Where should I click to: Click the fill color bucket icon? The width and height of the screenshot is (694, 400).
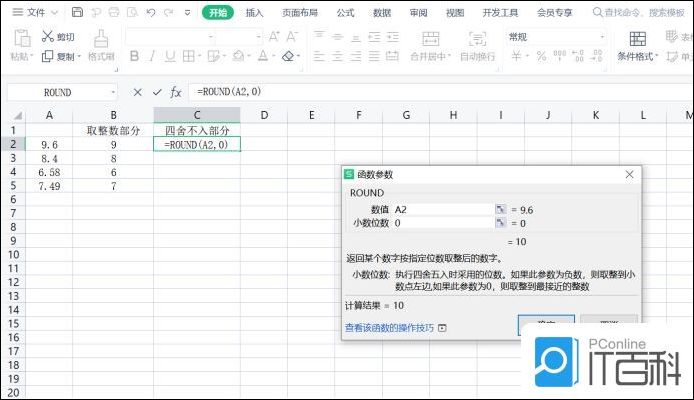tap(239, 56)
